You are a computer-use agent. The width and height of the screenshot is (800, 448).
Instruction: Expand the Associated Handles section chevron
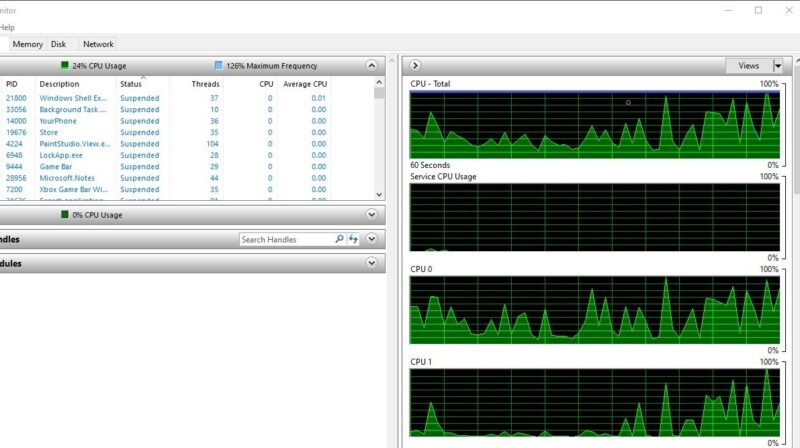[371, 239]
